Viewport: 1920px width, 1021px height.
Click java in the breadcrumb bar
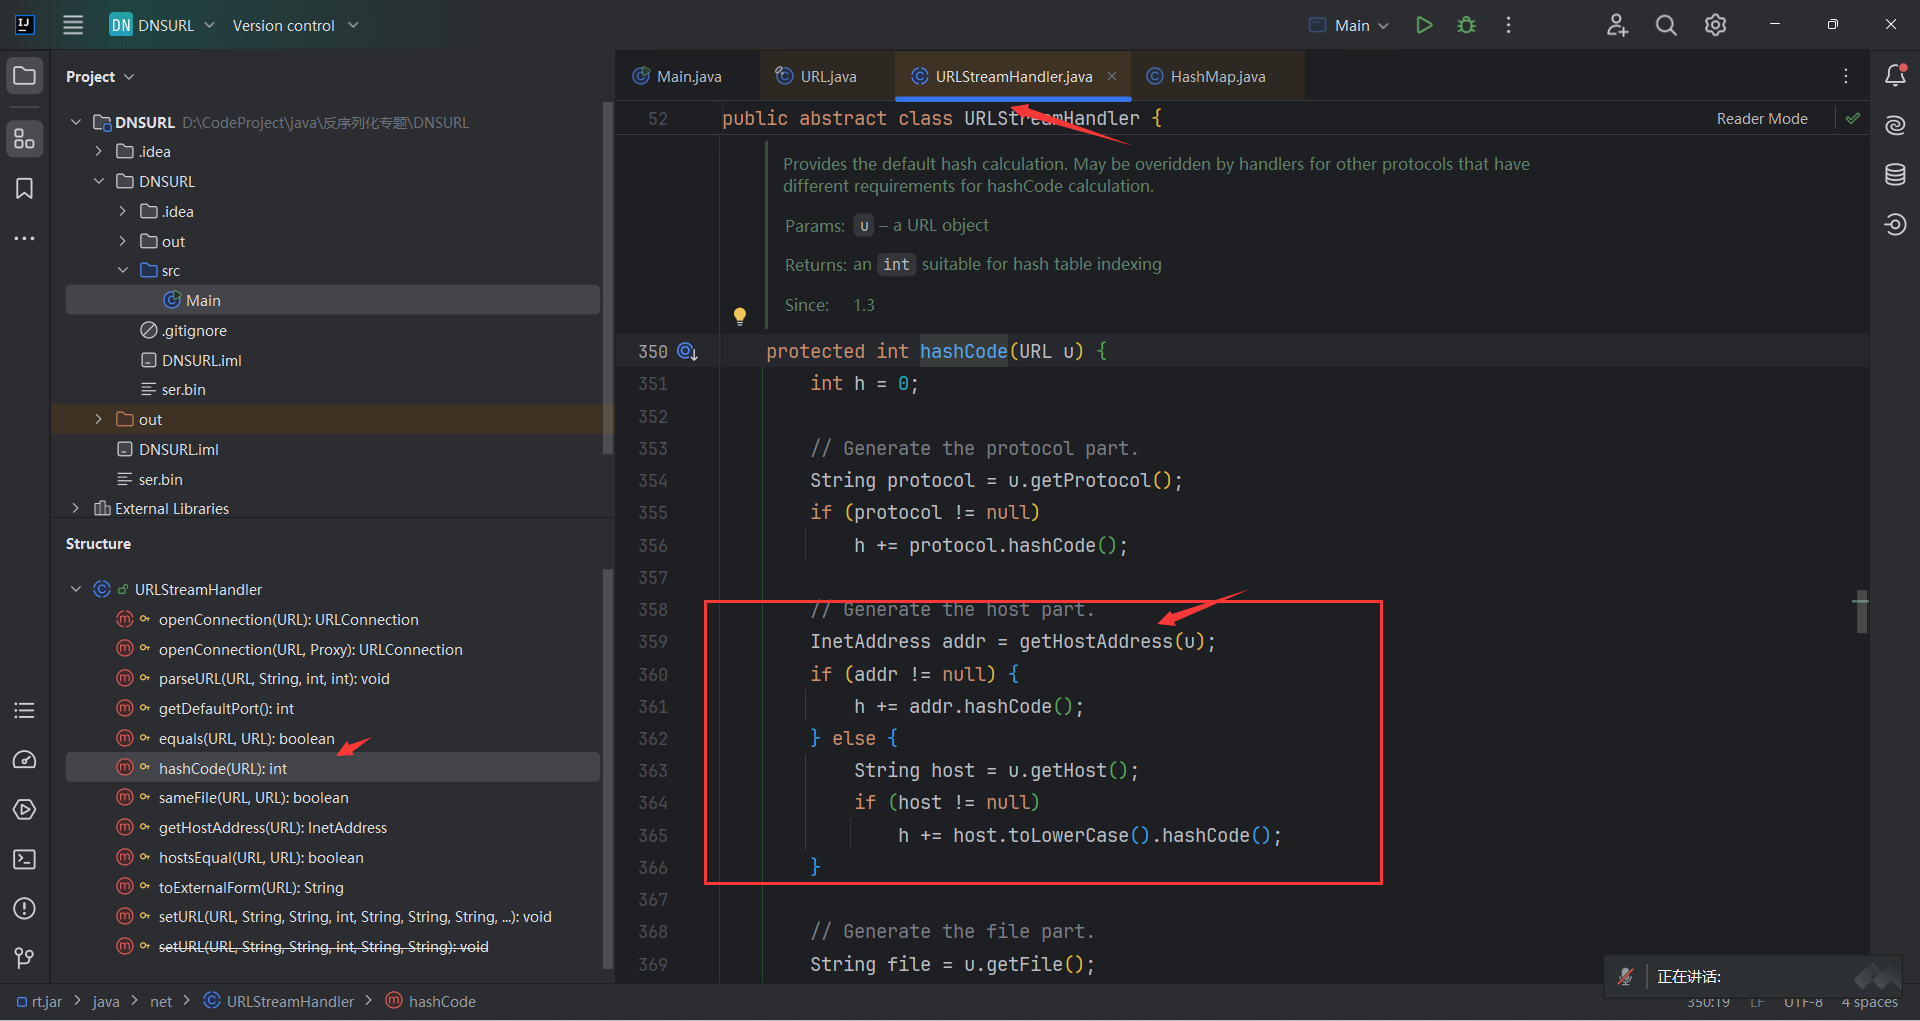point(106,1001)
